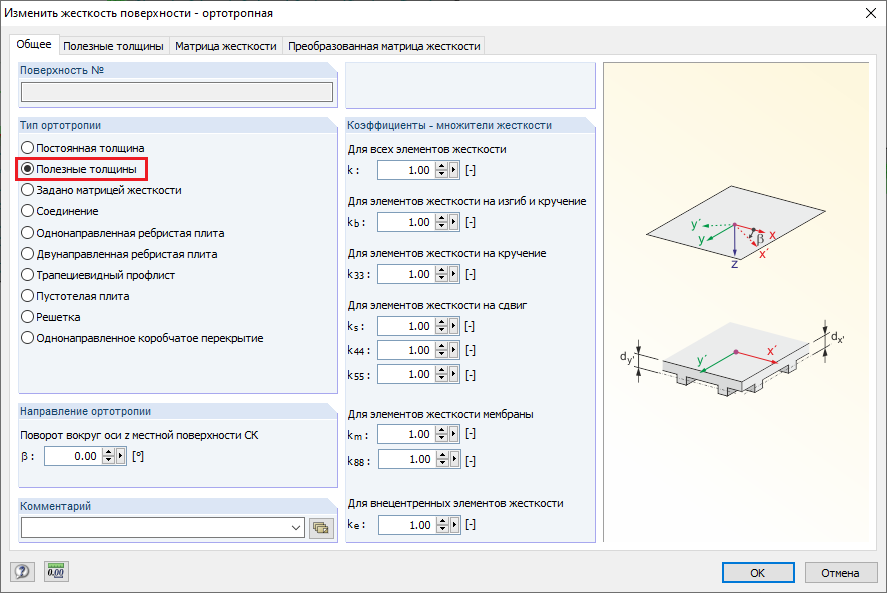
Task: Open the arrow menu beside k44 field
Action: 454,350
